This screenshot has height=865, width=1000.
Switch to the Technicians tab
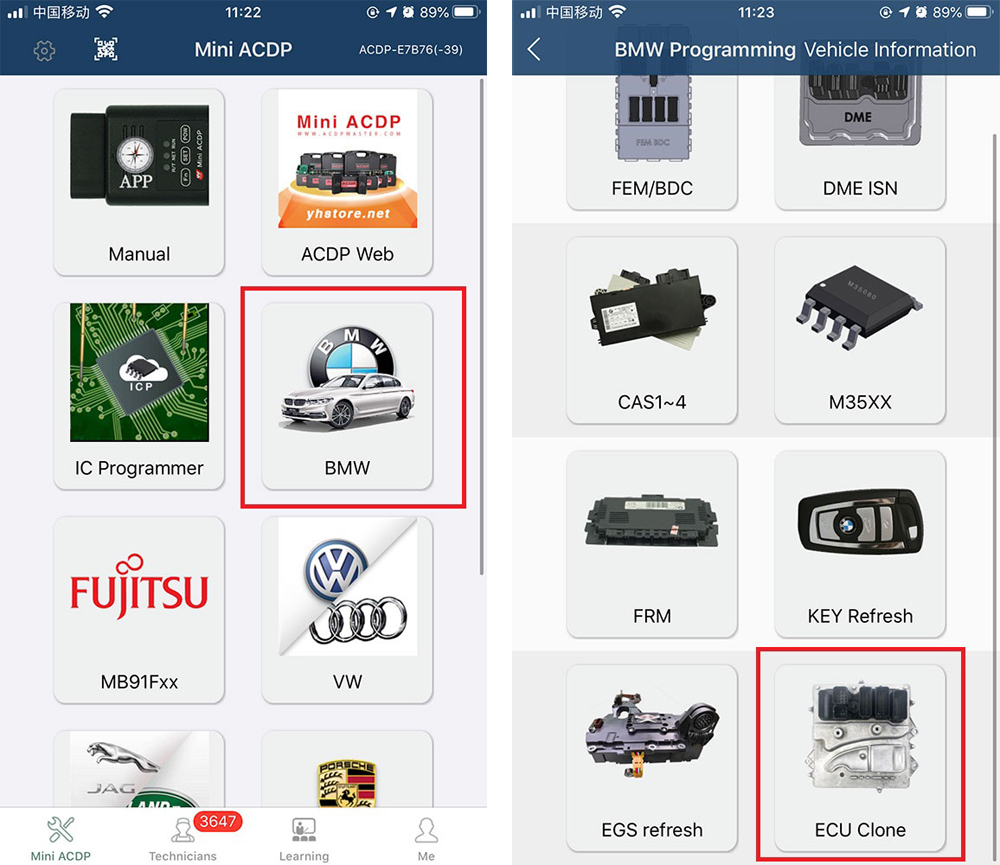click(x=183, y=837)
